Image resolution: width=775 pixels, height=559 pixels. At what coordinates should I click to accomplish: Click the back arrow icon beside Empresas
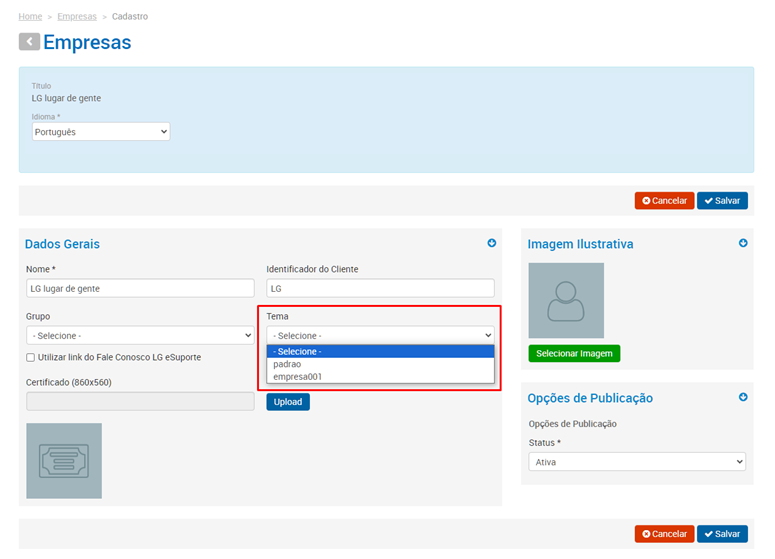29,42
